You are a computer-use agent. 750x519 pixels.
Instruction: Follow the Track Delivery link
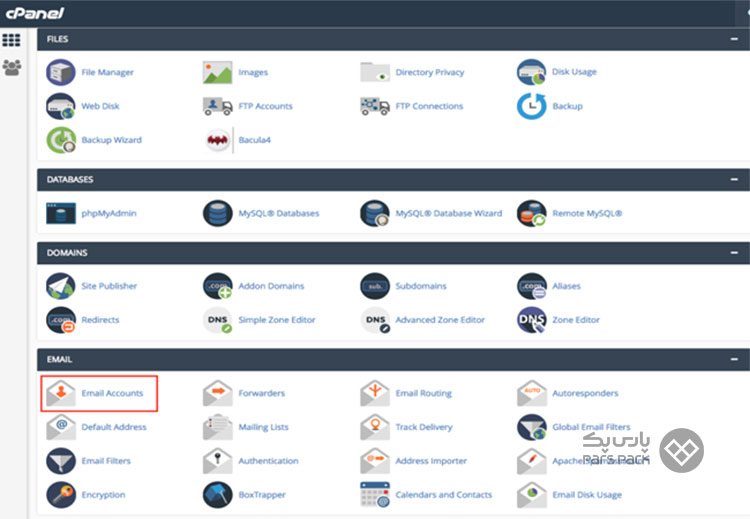coord(424,427)
